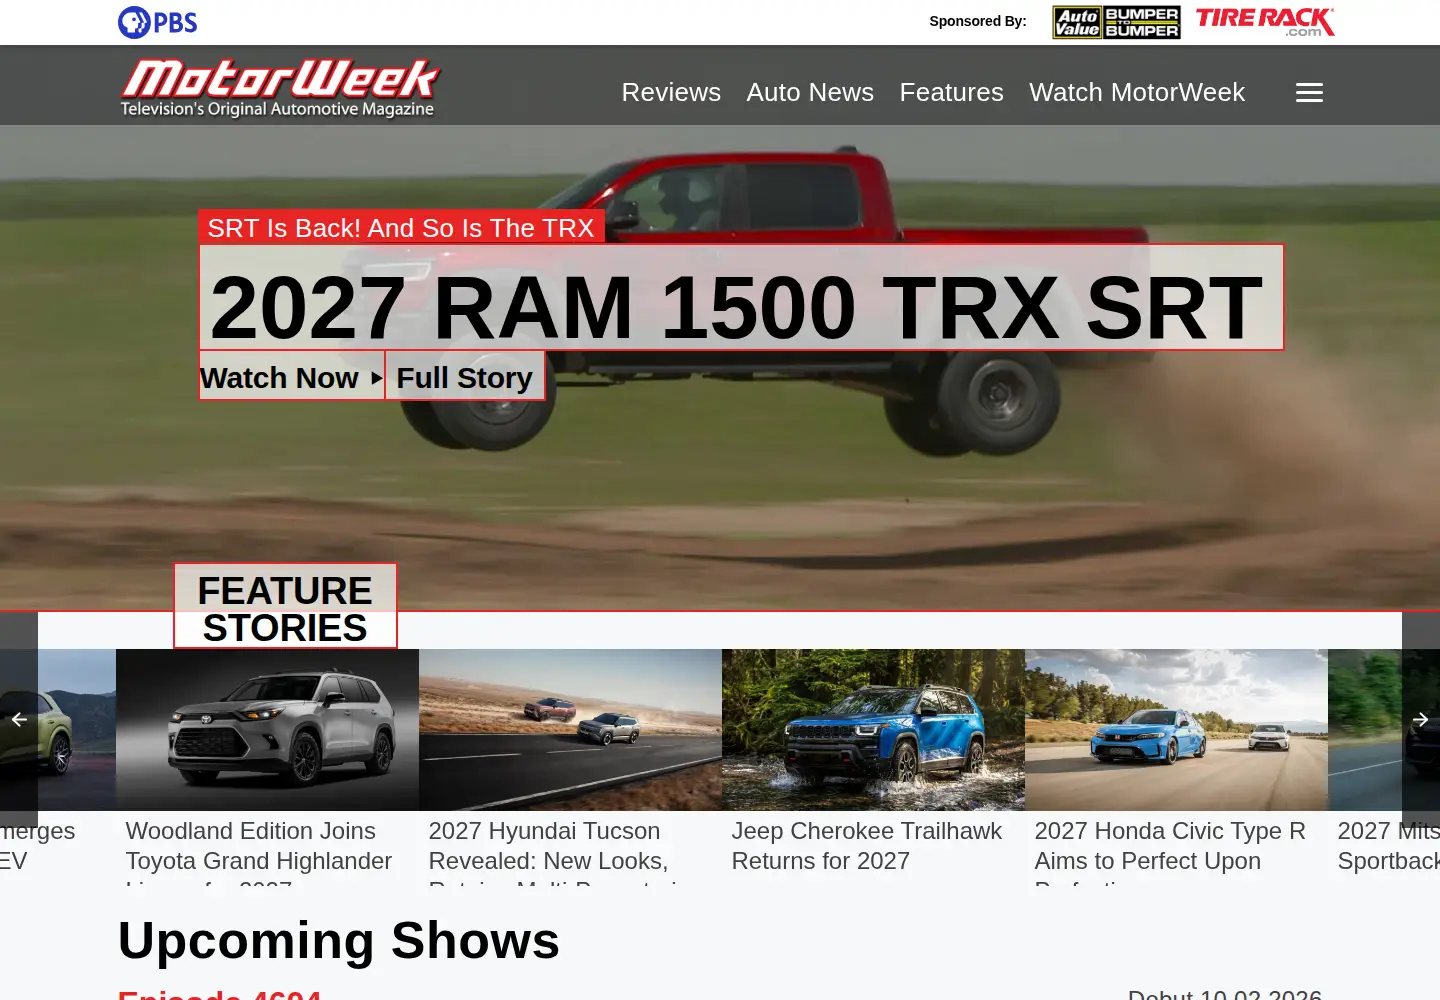Click the 2027 RAM 1500 TRX SRT headline
This screenshot has width=1440, height=1000.
pos(741,298)
